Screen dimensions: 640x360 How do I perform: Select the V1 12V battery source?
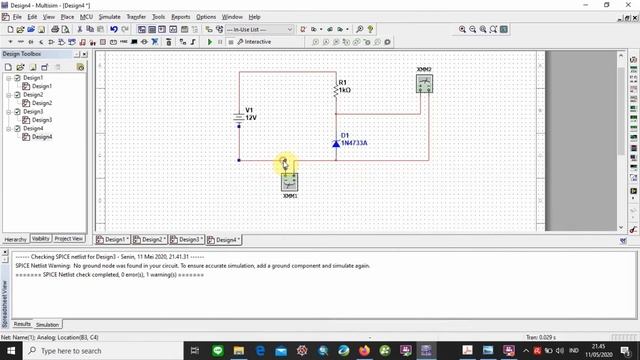[239, 118]
